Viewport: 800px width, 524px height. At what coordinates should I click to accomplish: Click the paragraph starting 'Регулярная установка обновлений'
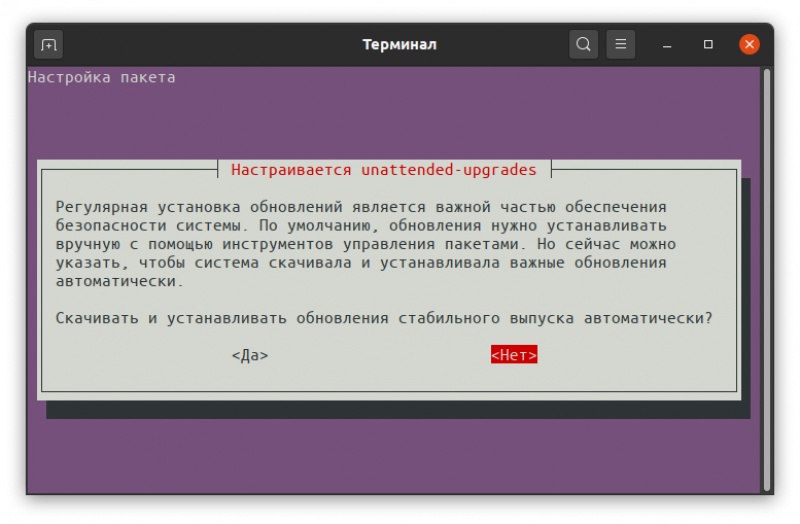click(365, 244)
